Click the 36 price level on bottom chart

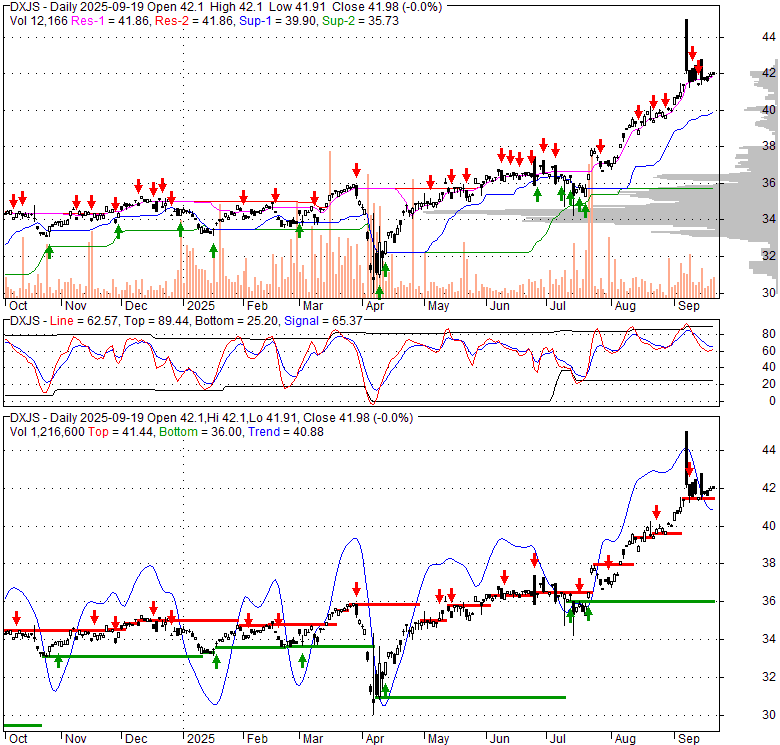[x=769, y=601]
